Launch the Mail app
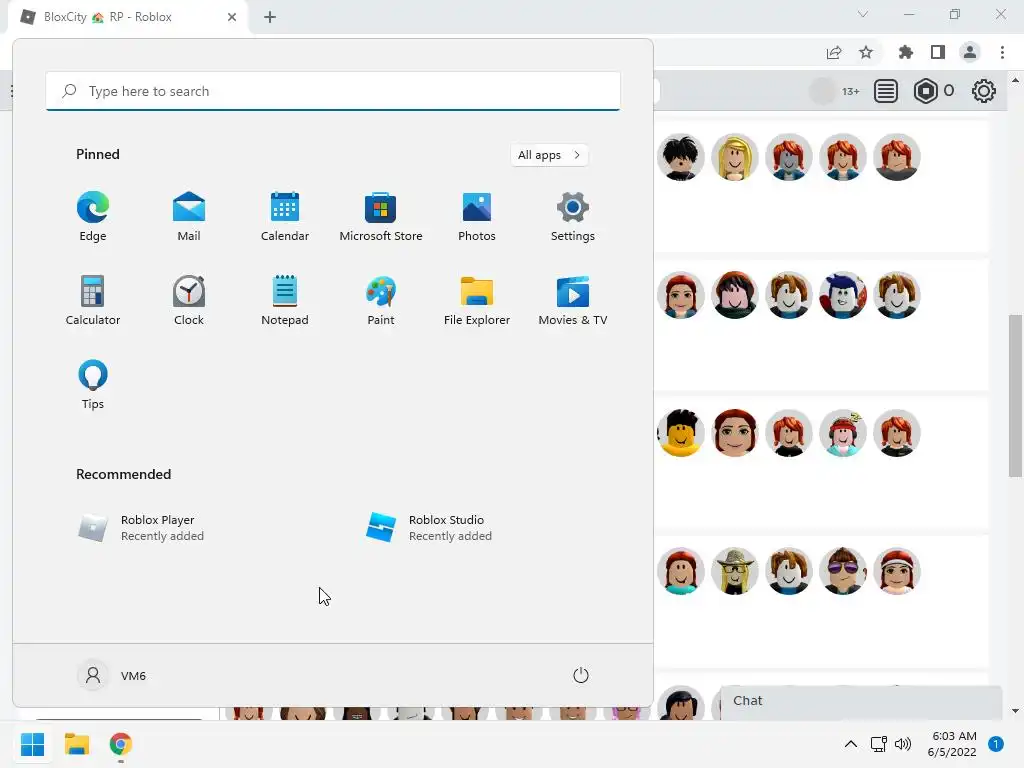1024x768 pixels. point(189,217)
